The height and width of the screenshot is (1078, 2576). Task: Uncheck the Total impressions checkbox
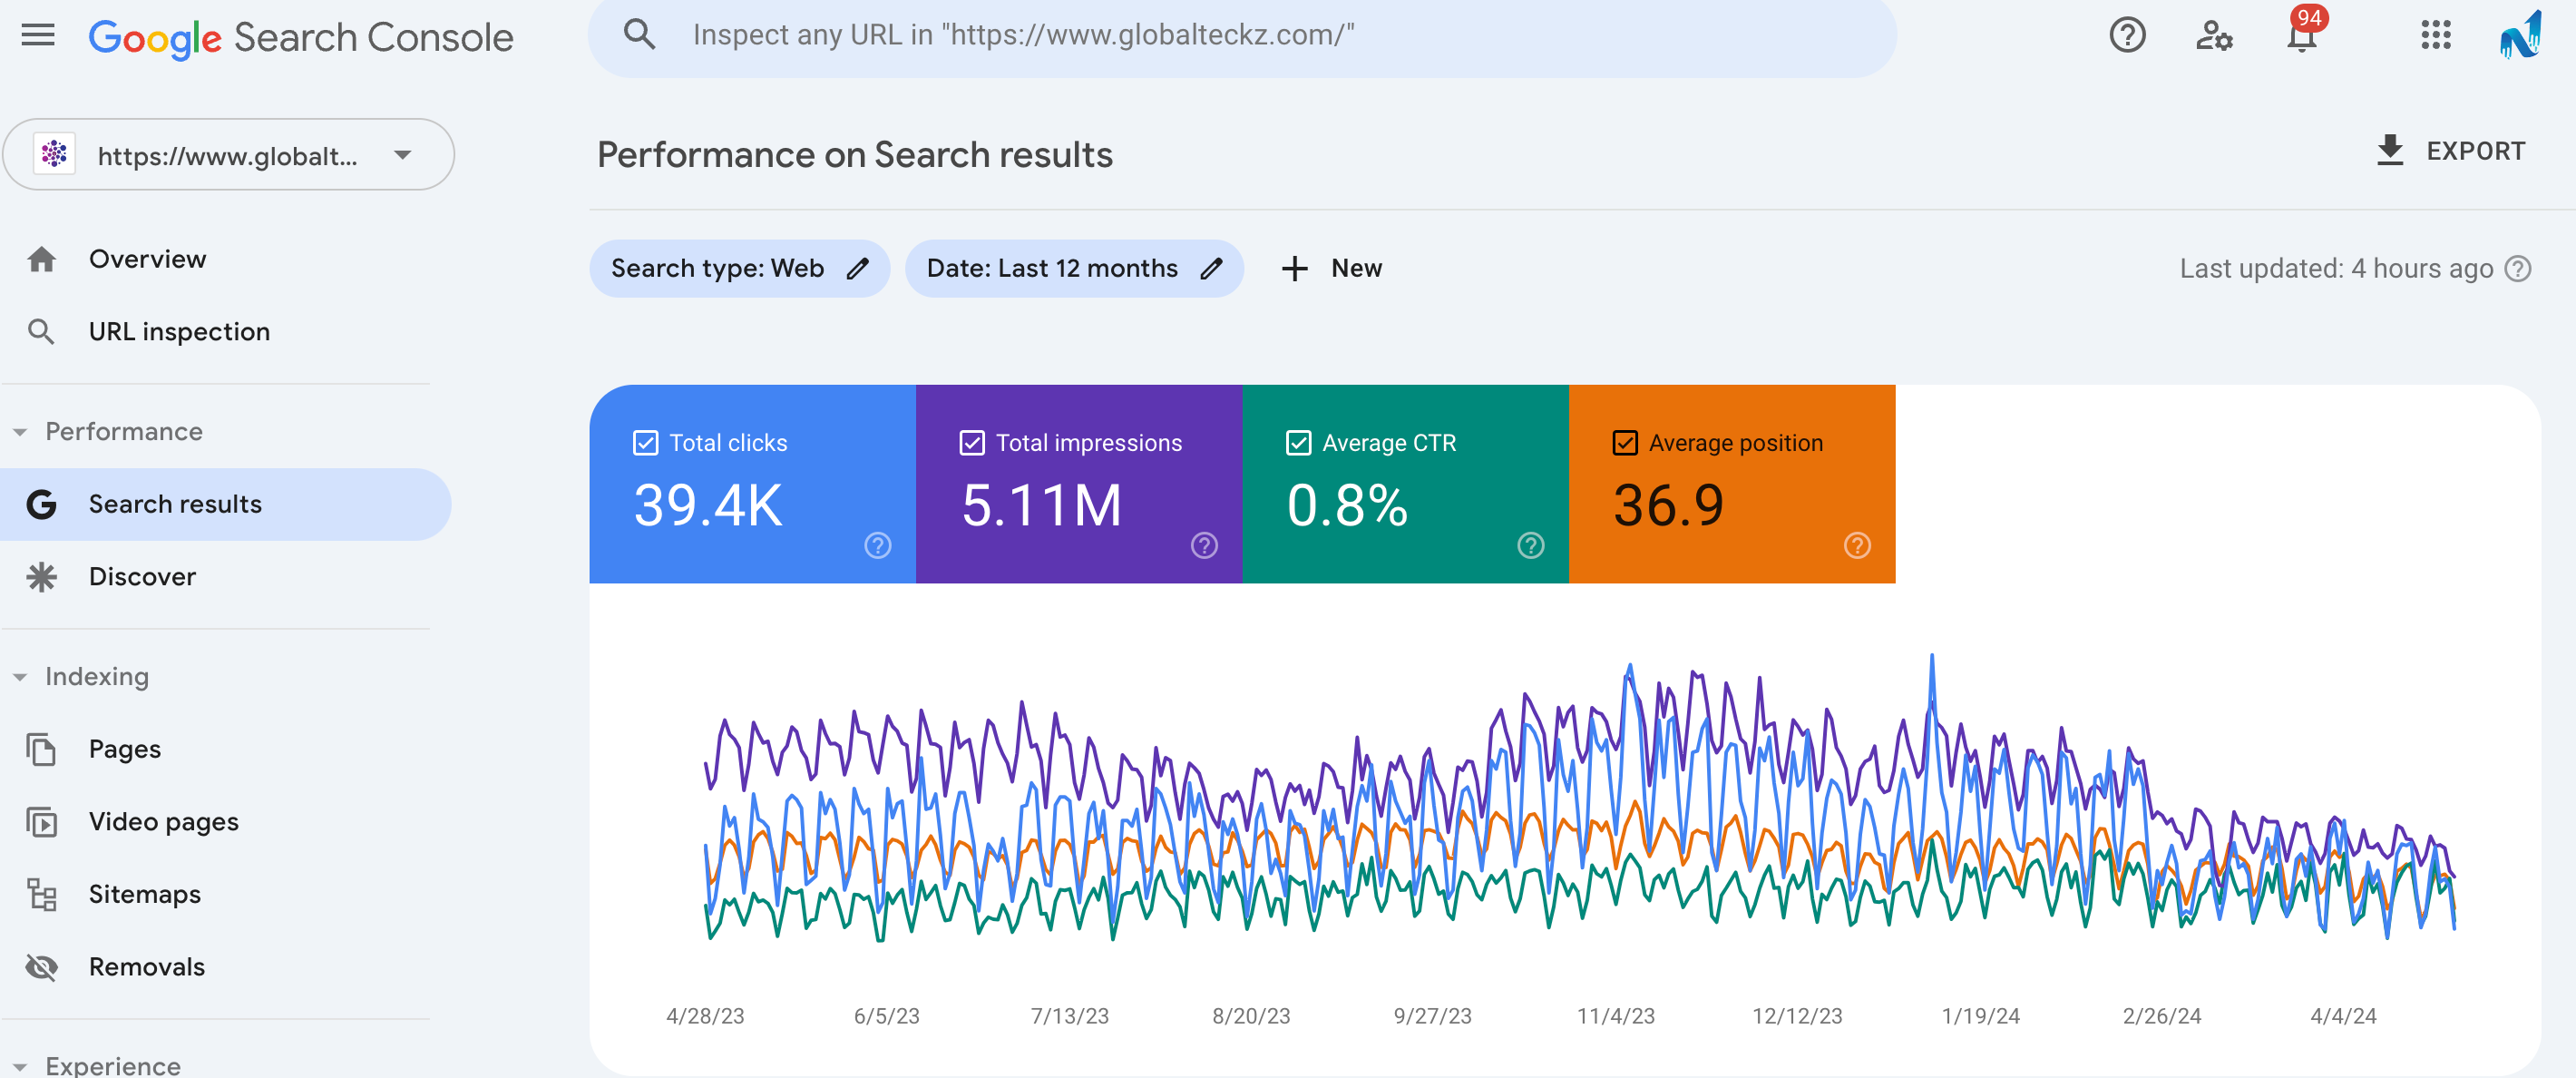pos(972,443)
